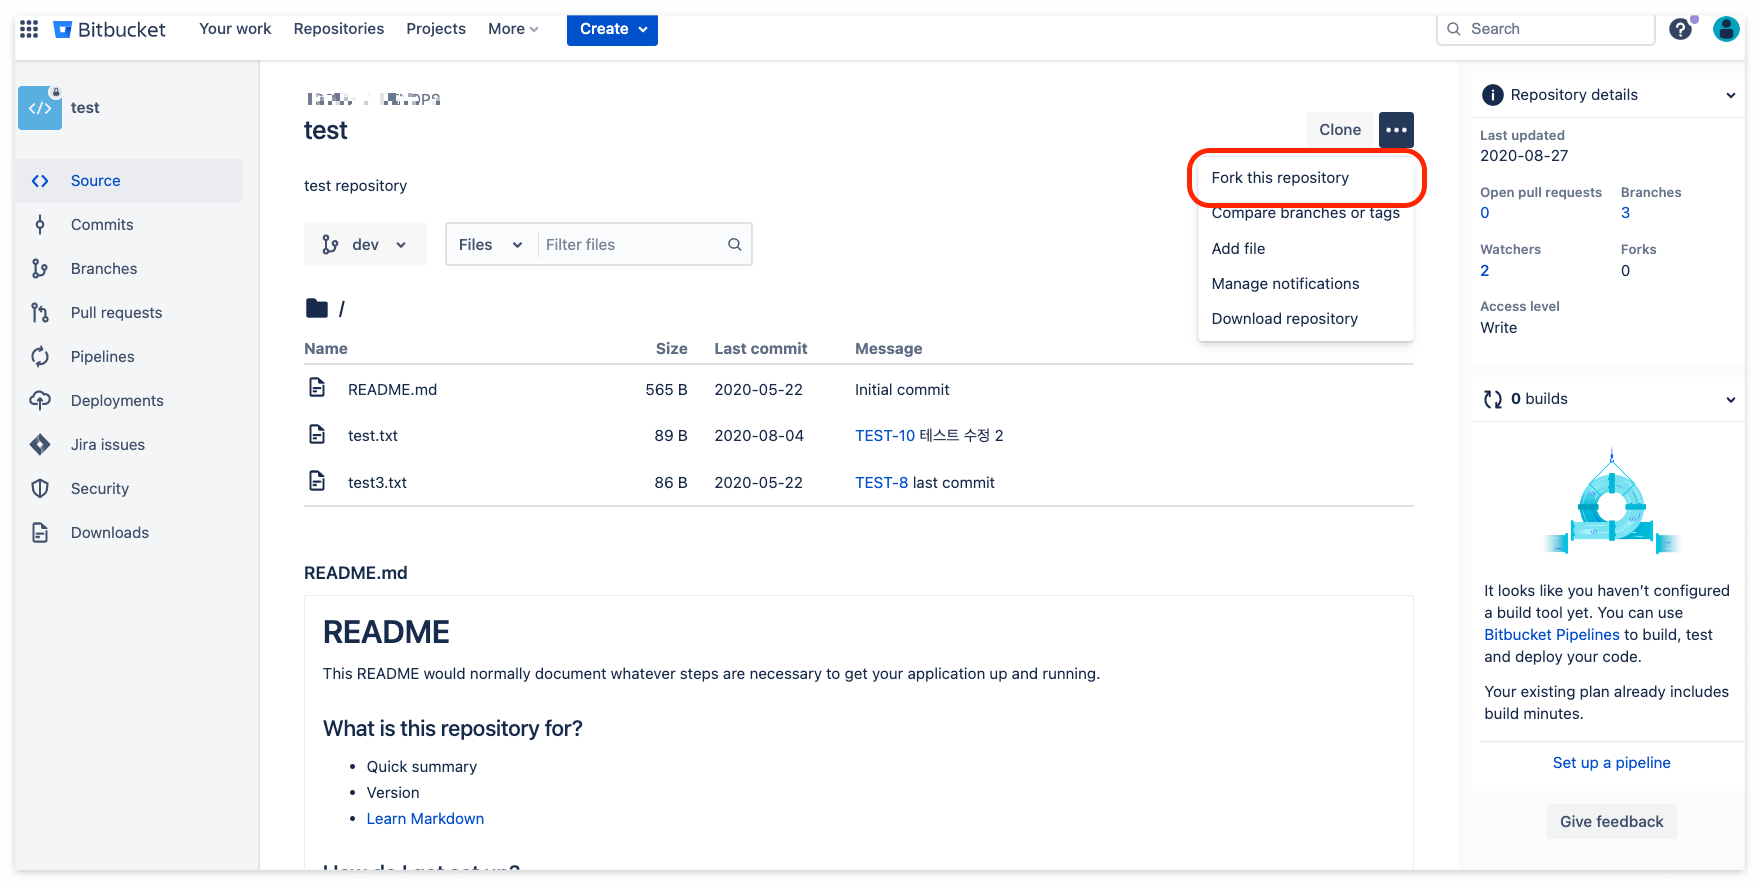Image resolution: width=1760 pixels, height=885 pixels.
Task: Open the More navigation dropdown
Action: (x=513, y=29)
